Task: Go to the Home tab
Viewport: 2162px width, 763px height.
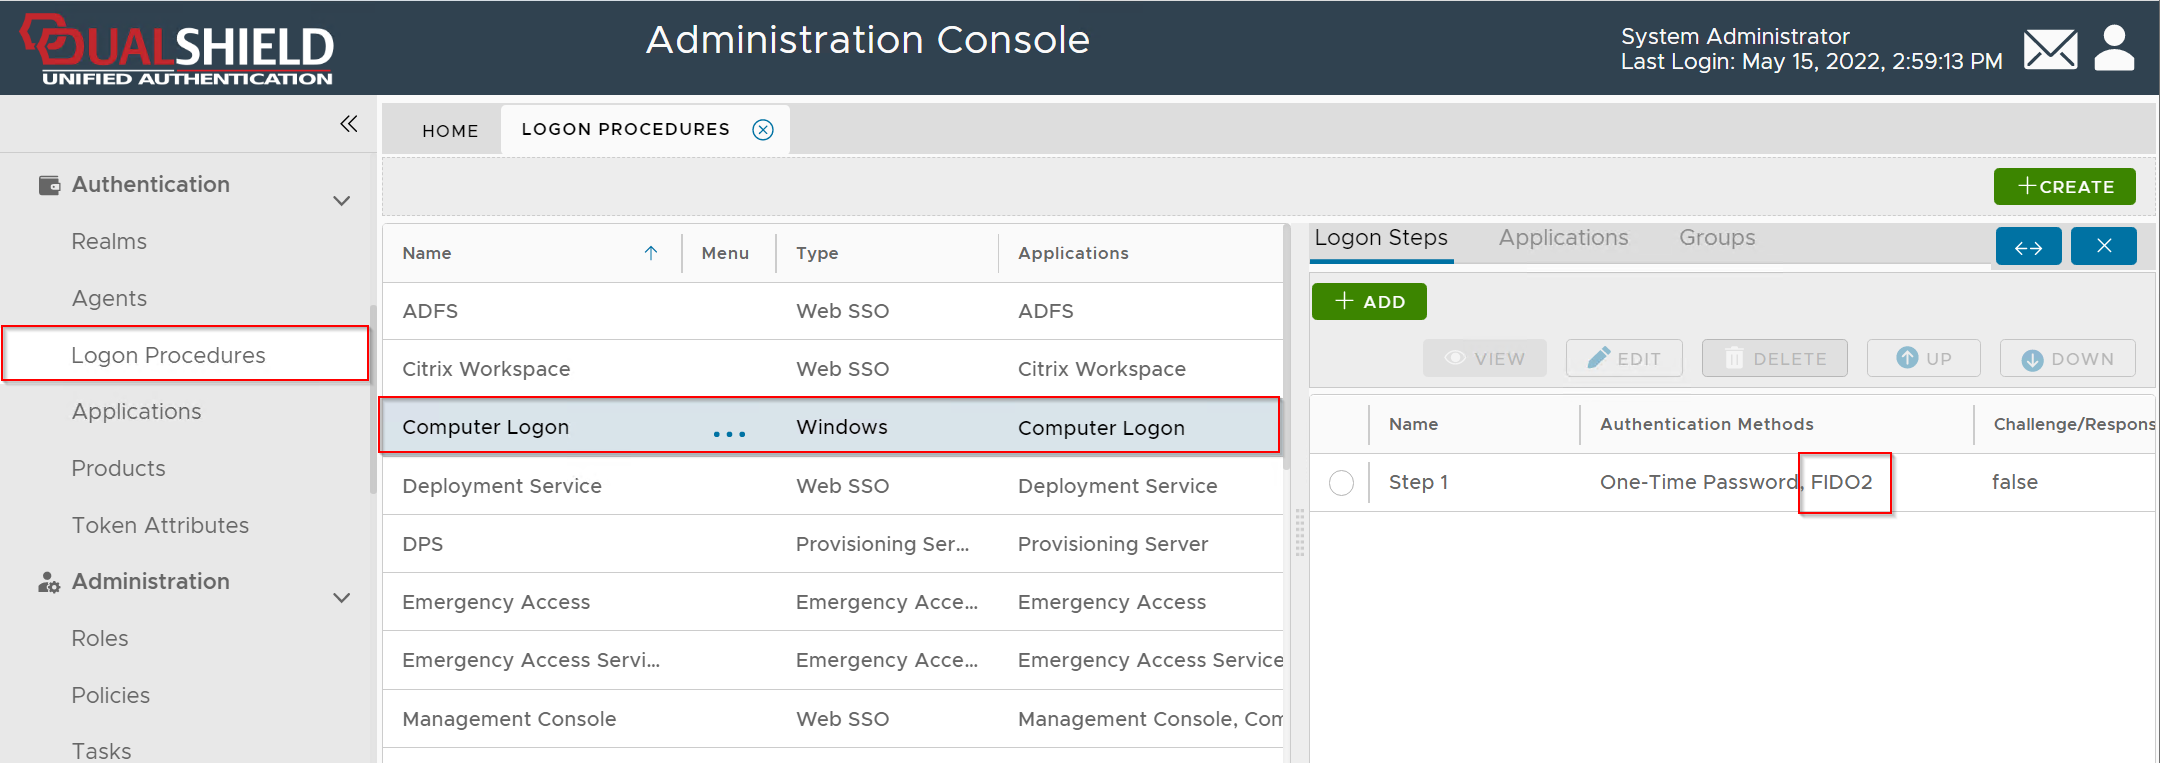Action: (450, 131)
